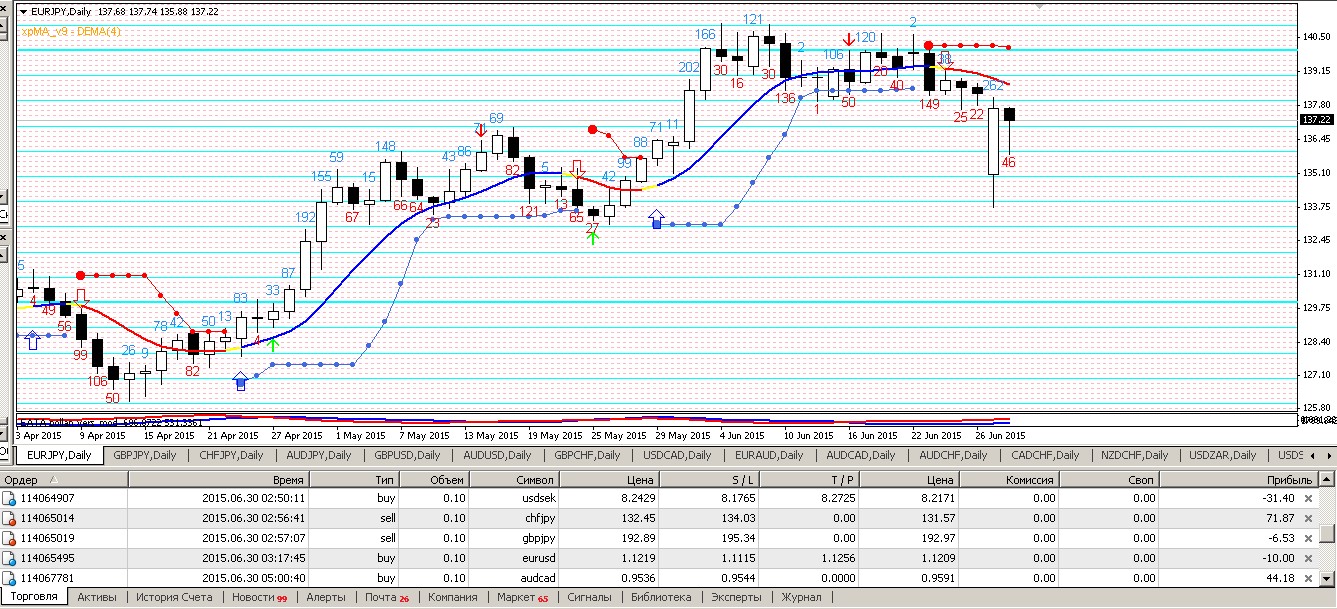Screen dimensions: 1337x609
Task: Close order 114065495 eurusd with the X
Action: 1308,558
